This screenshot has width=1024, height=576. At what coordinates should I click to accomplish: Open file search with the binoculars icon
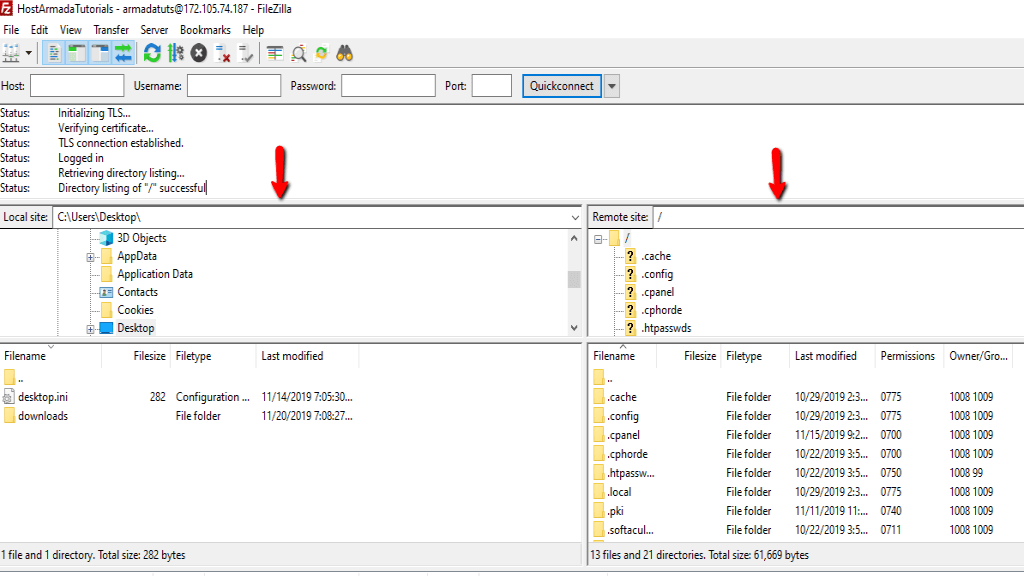(343, 52)
